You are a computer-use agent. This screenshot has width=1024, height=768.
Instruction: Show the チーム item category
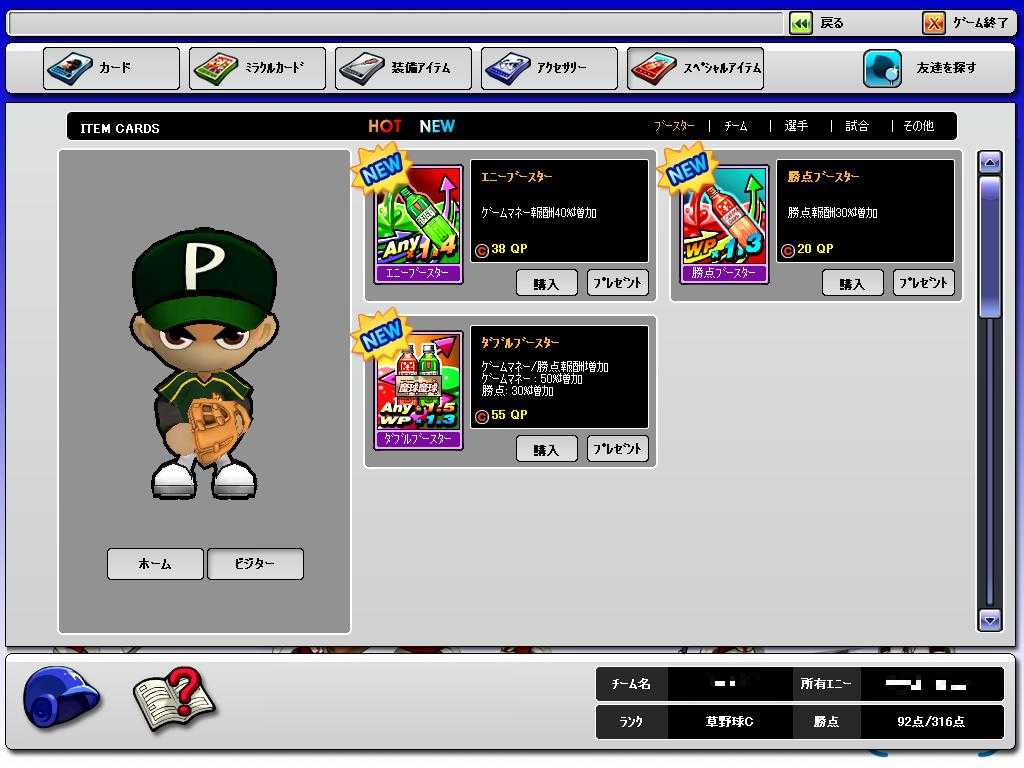coord(735,126)
